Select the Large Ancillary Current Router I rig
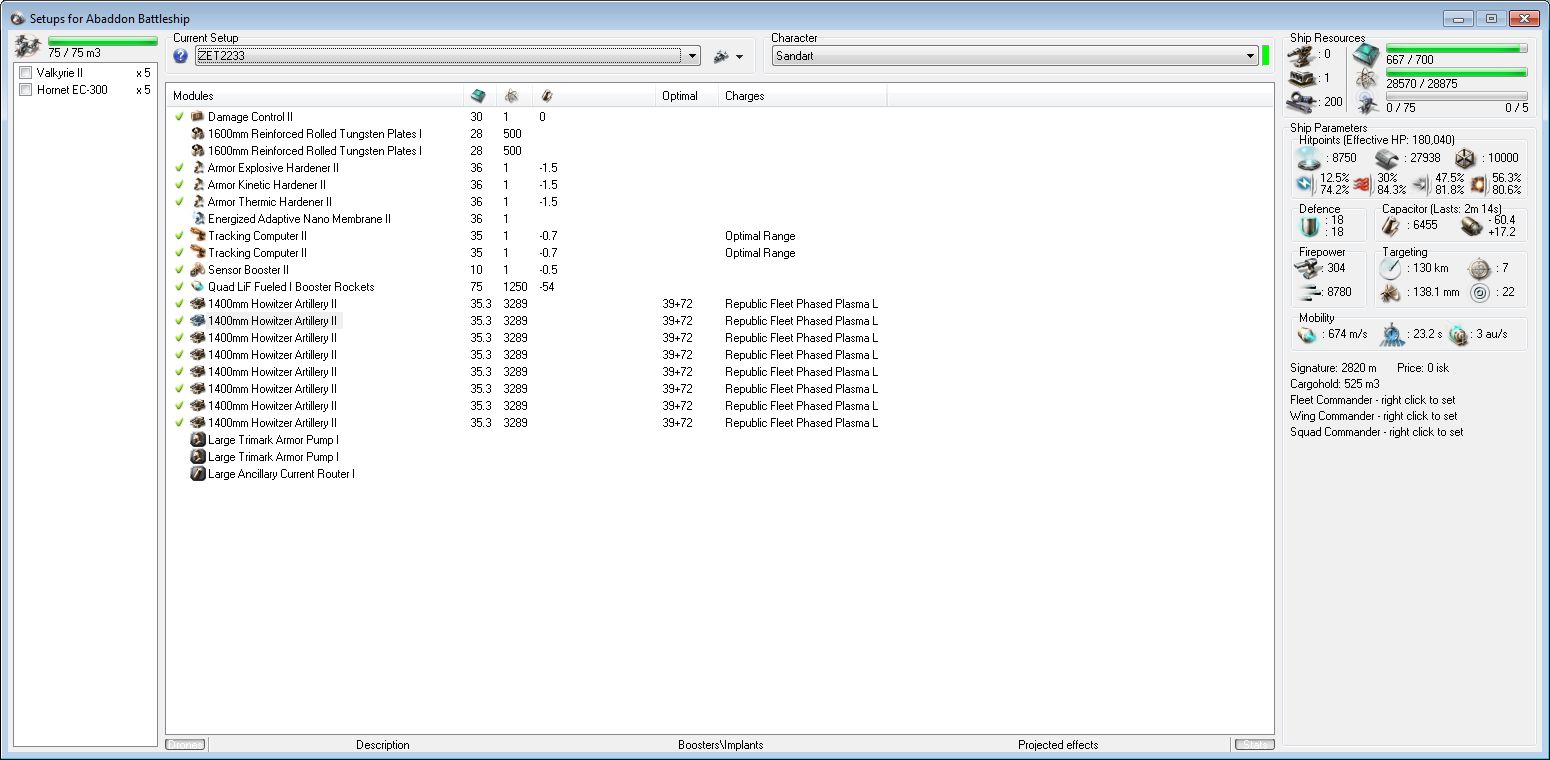Screen dimensions: 1550x760 coord(281,474)
